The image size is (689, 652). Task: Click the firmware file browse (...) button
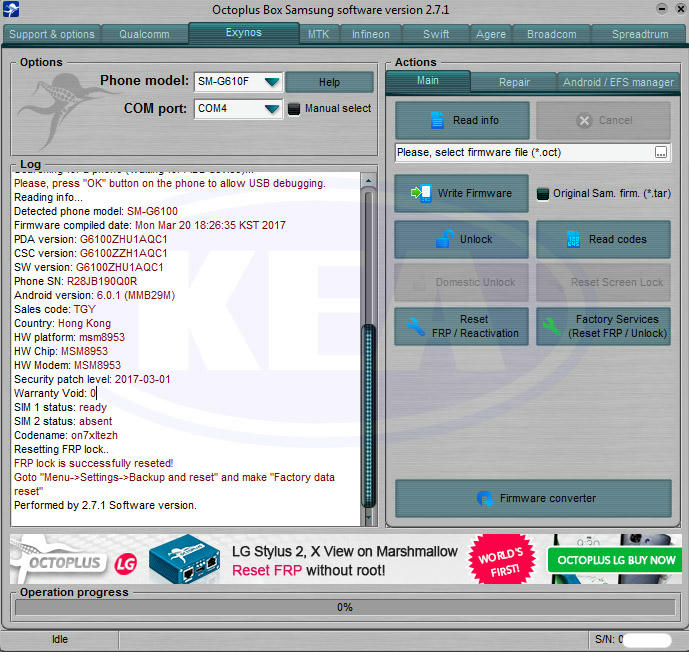660,152
